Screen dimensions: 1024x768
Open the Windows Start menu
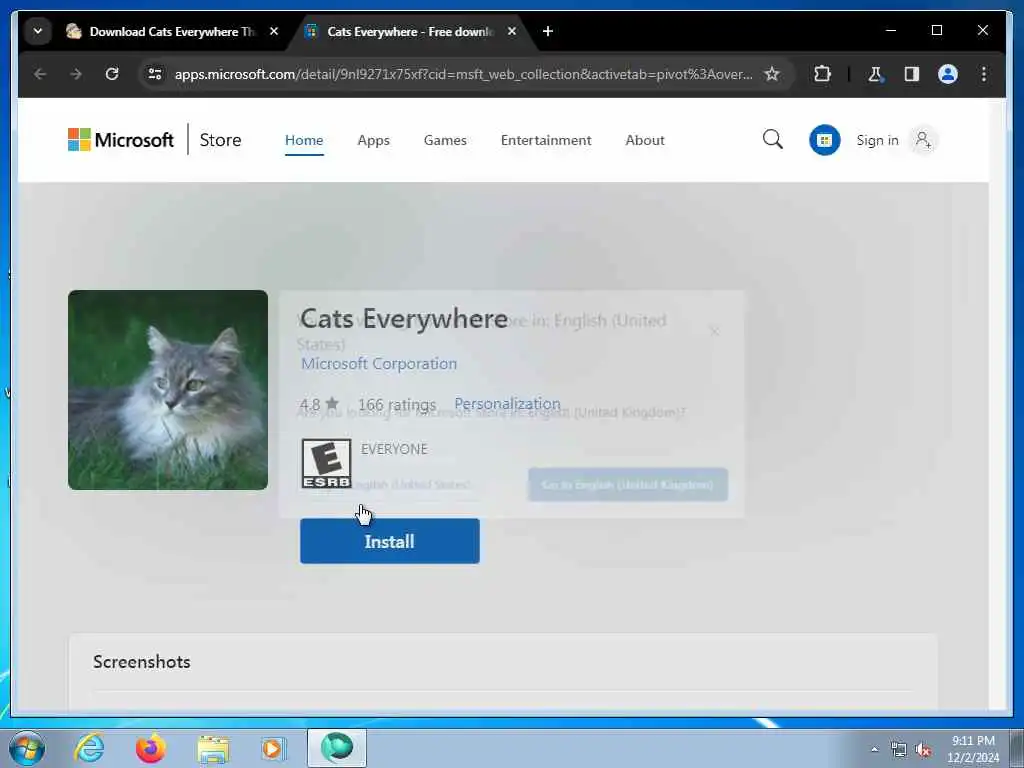coord(27,748)
